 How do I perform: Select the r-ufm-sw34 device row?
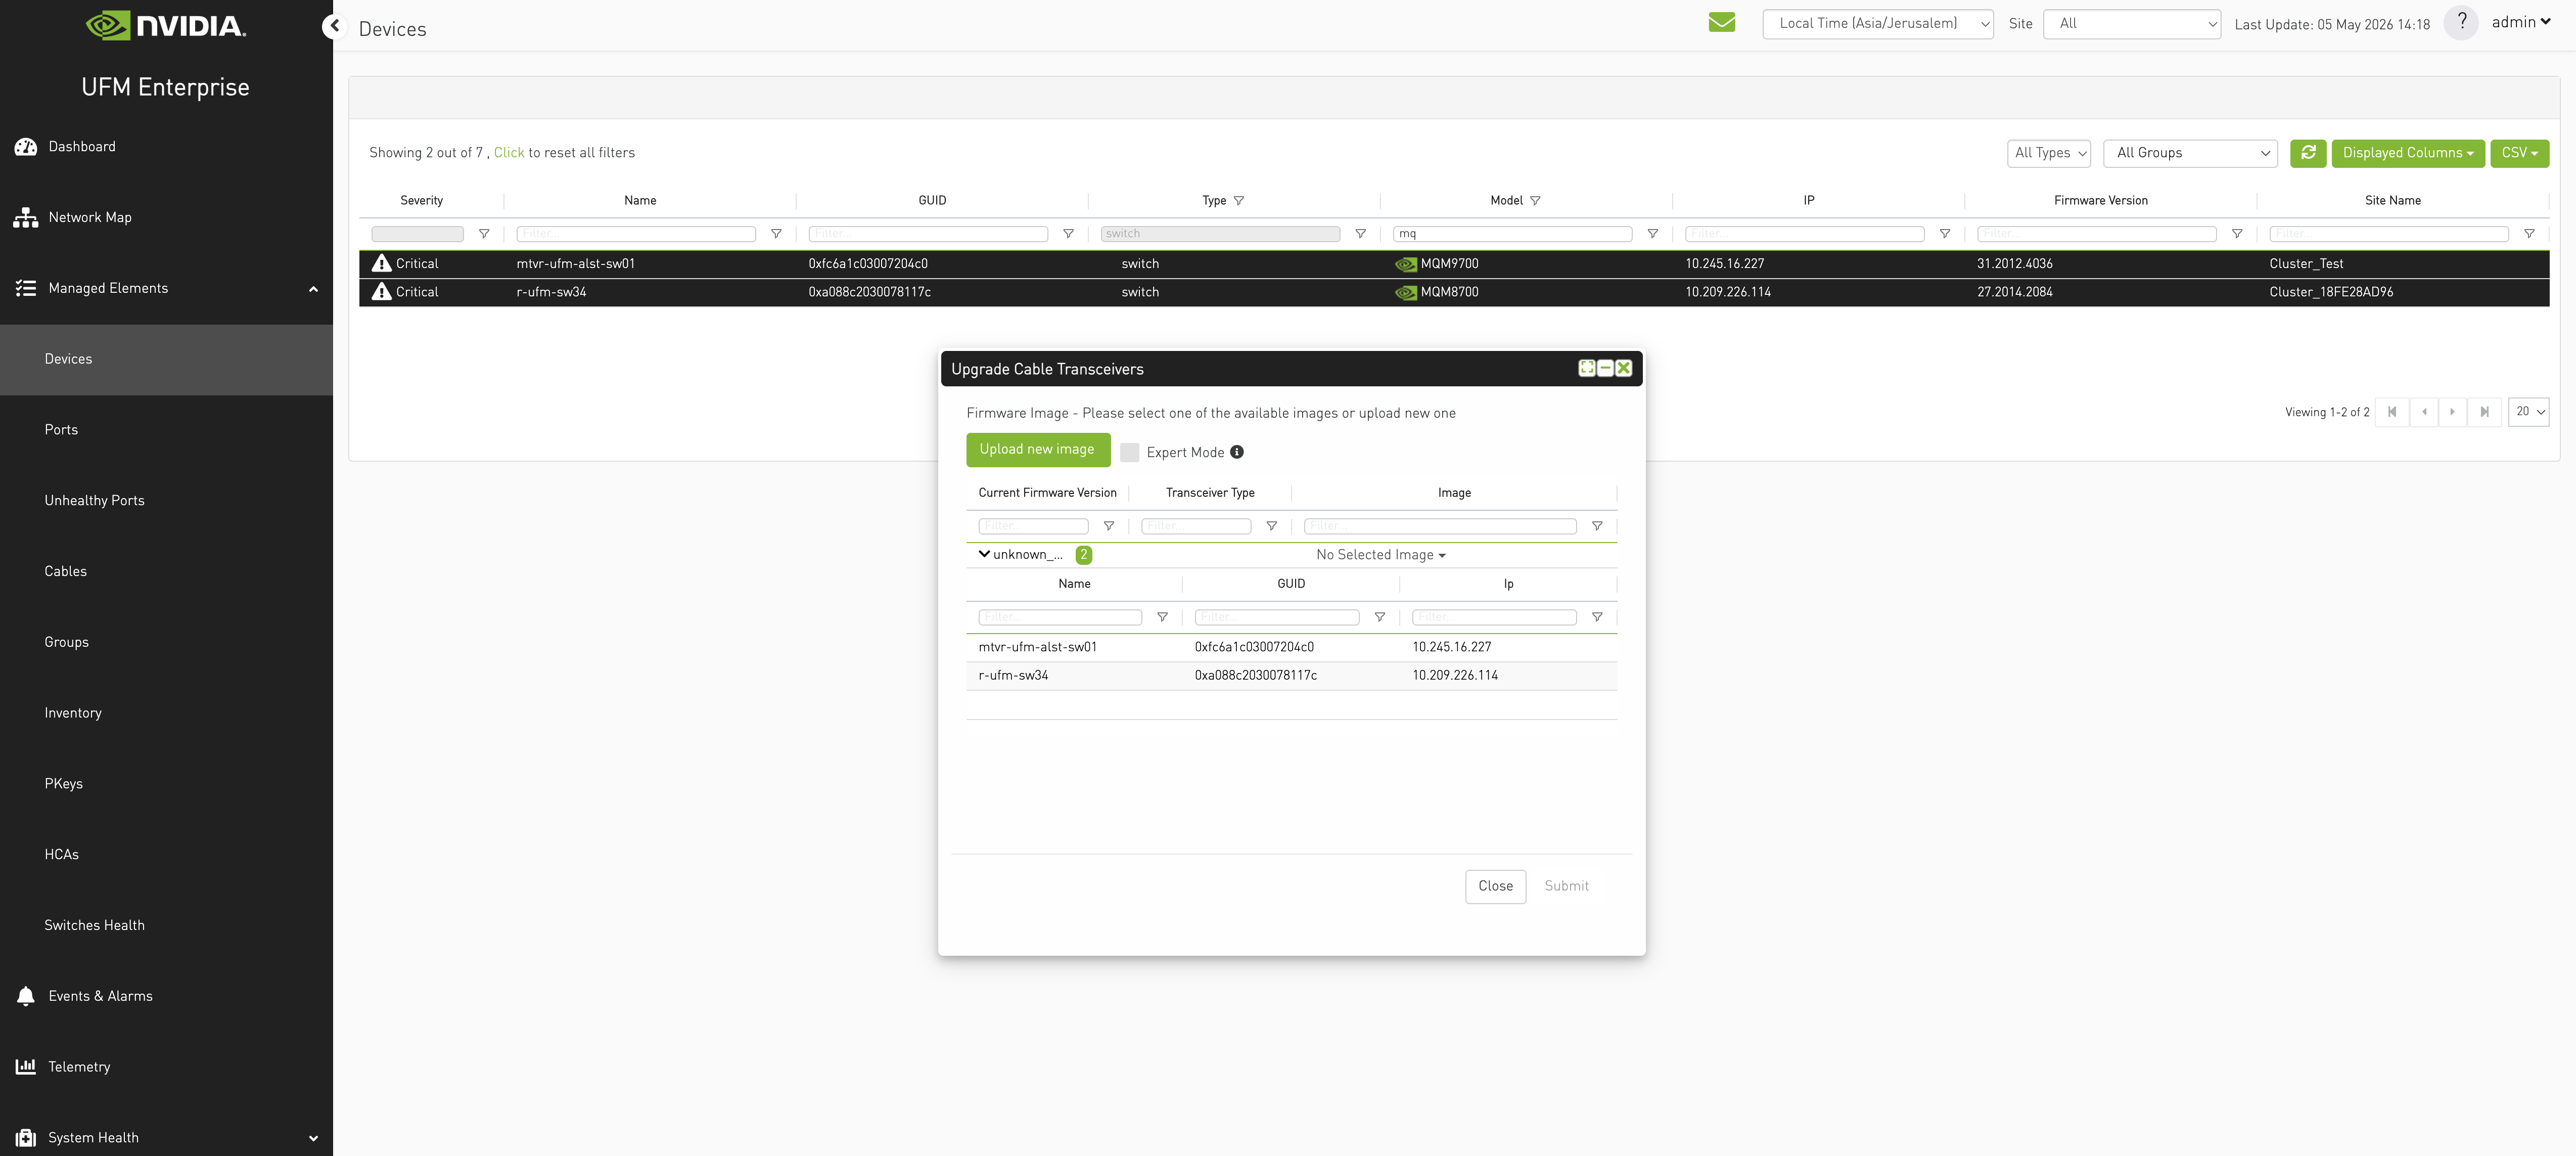coord(1453,292)
